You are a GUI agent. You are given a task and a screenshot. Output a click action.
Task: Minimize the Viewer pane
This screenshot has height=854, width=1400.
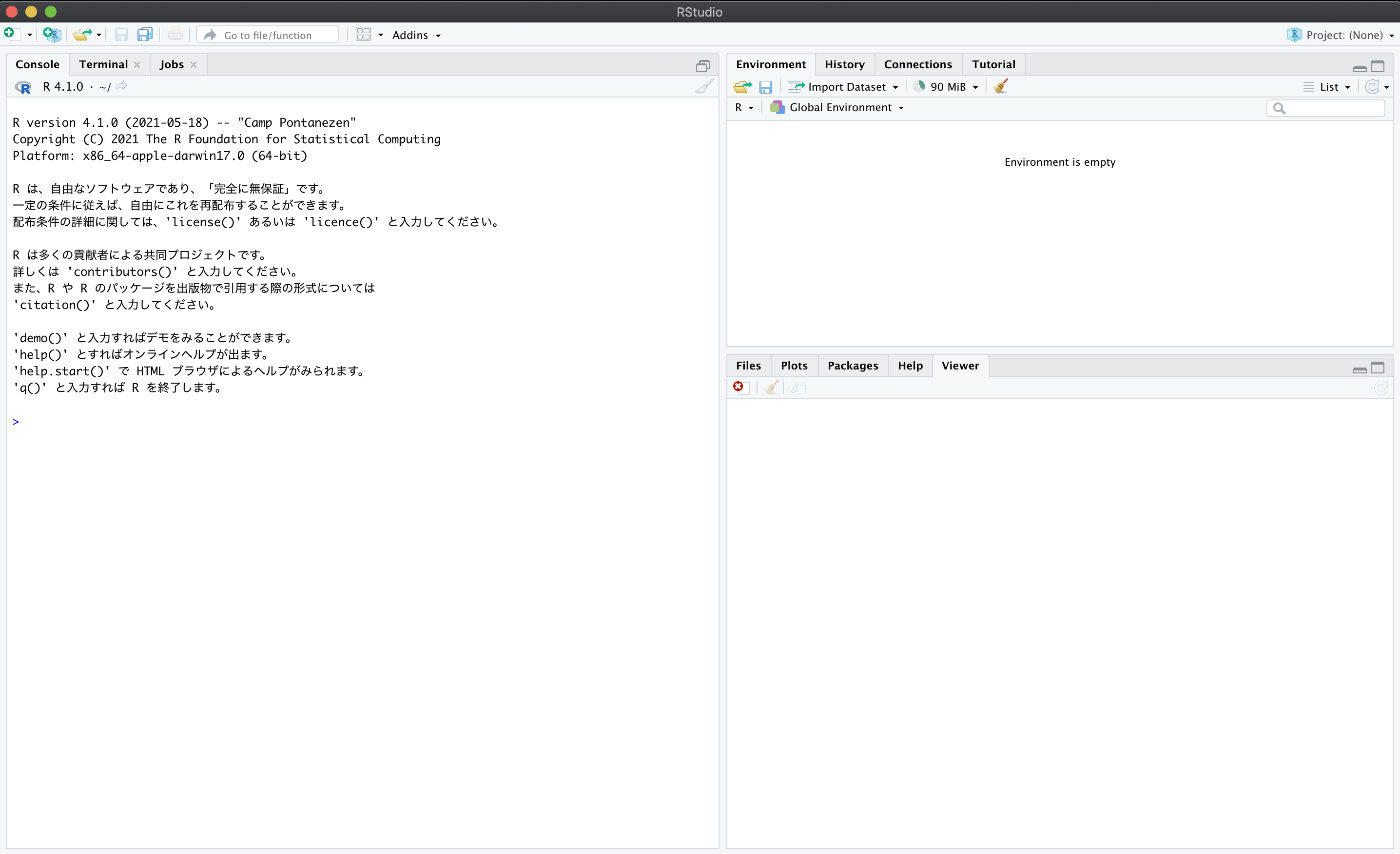pos(1360,369)
